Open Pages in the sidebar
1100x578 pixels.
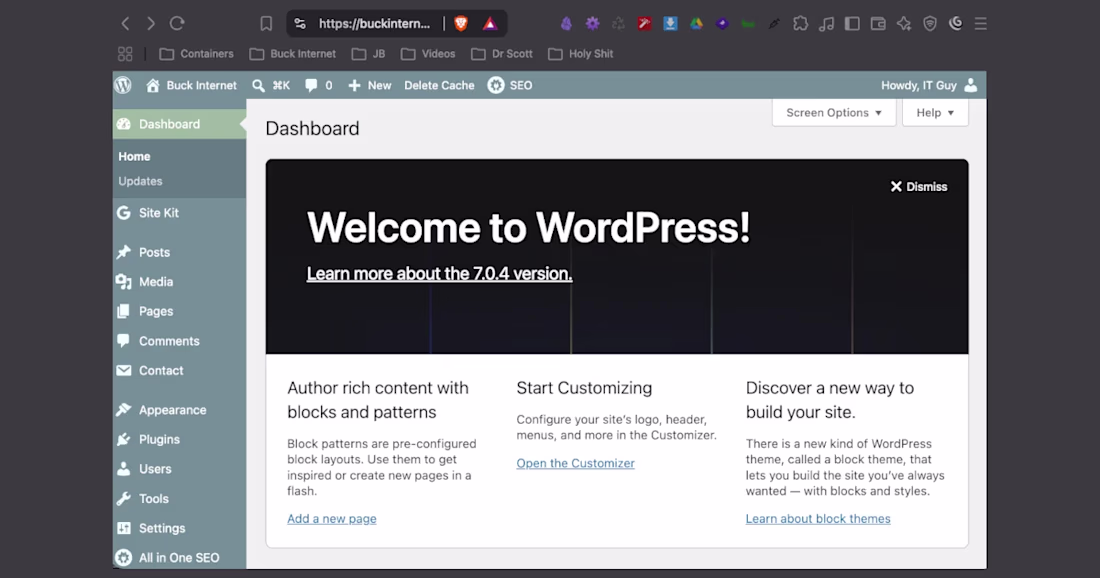point(180,311)
